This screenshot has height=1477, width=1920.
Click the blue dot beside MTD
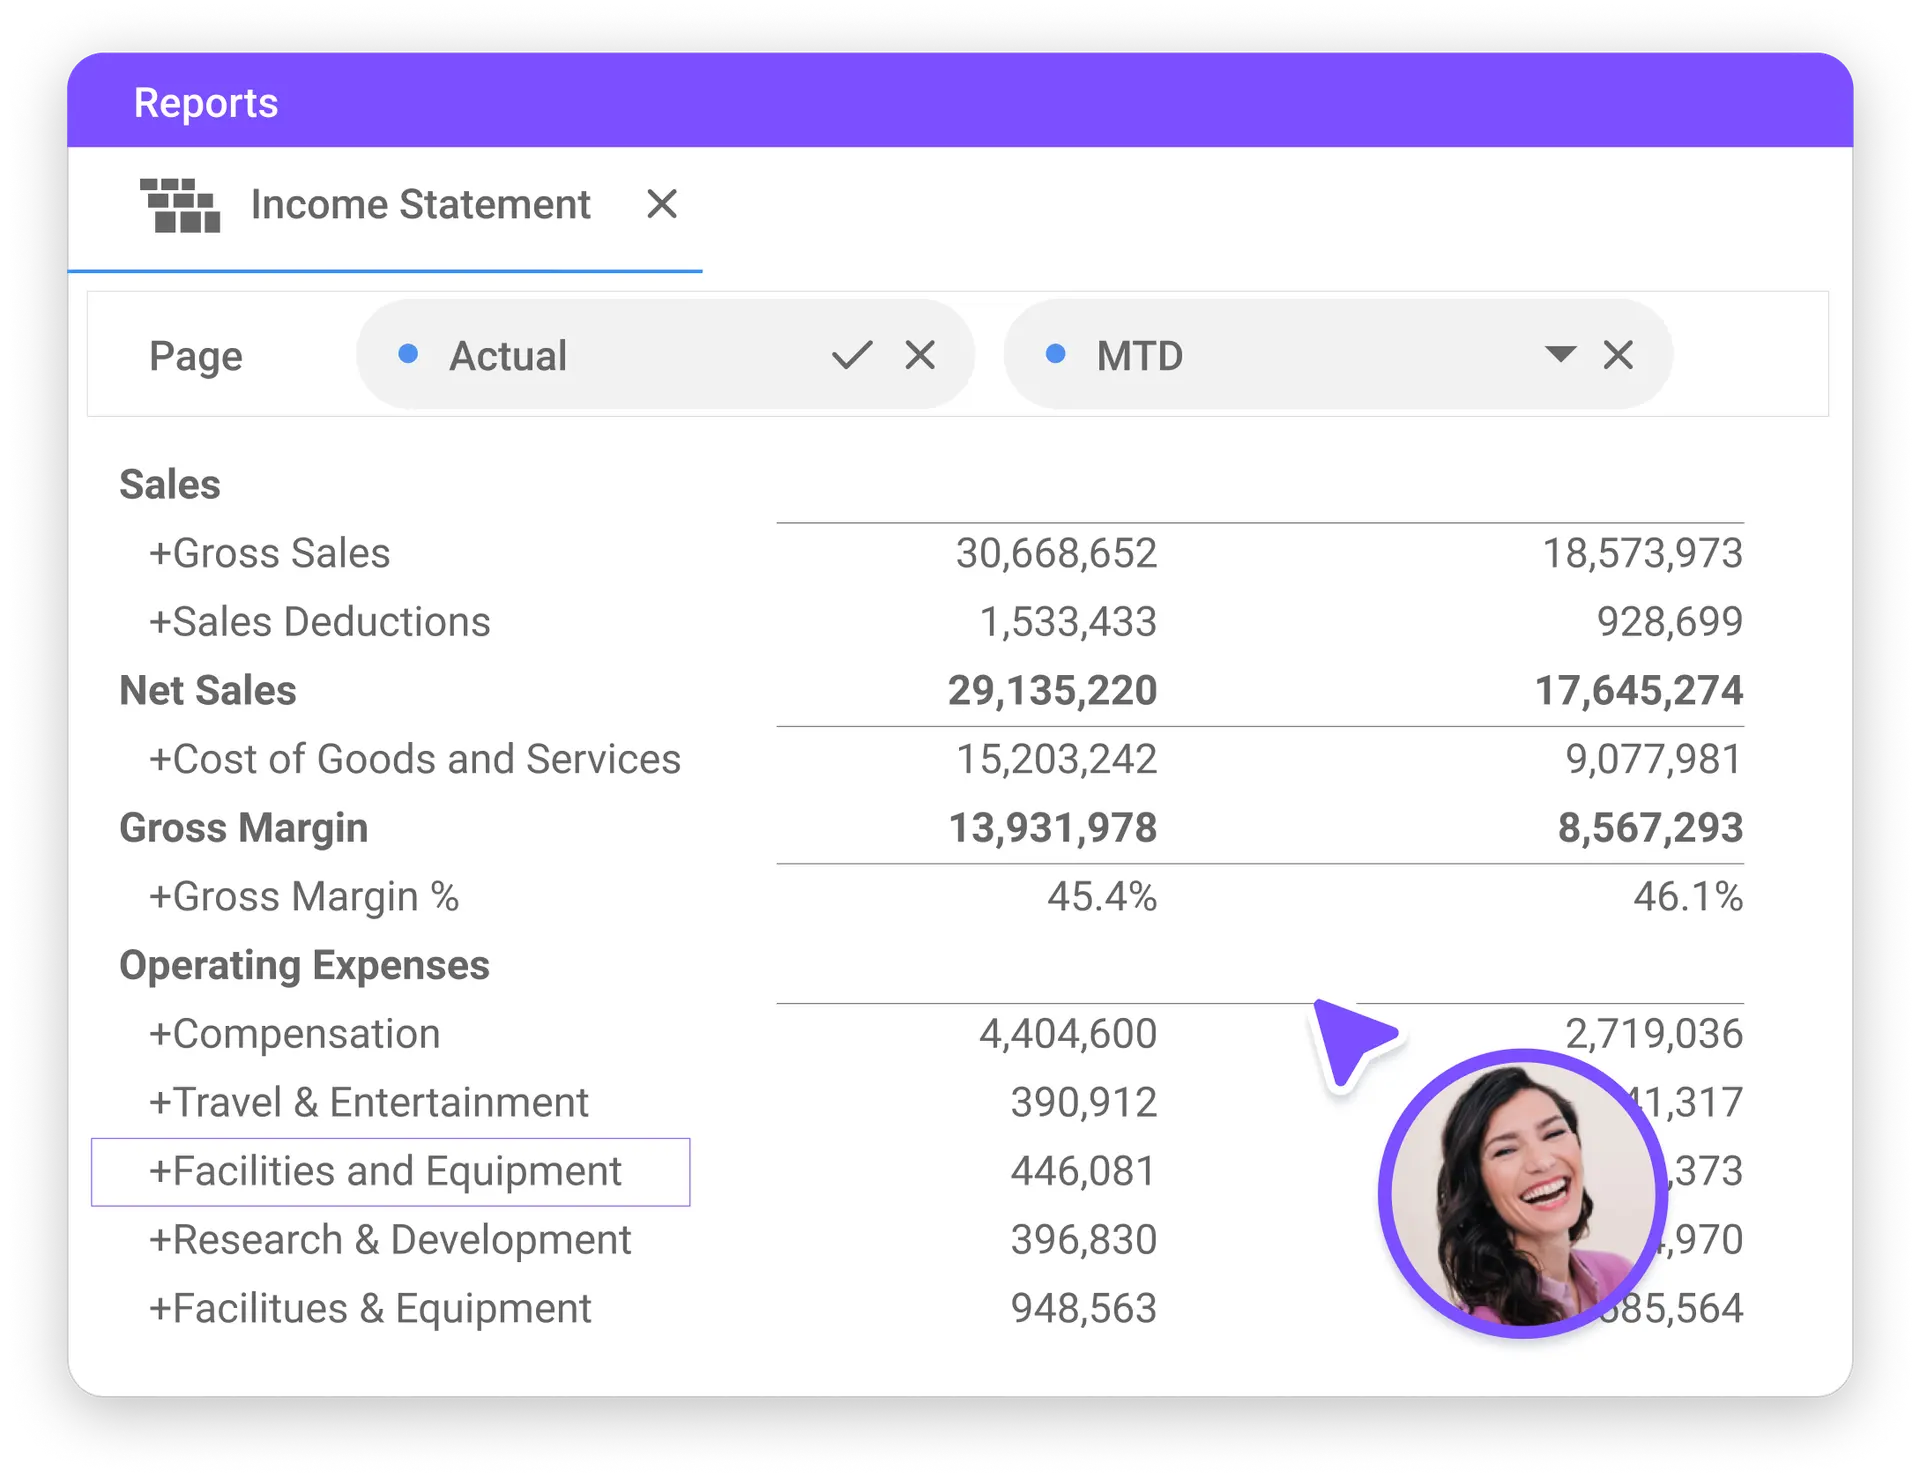point(1055,354)
